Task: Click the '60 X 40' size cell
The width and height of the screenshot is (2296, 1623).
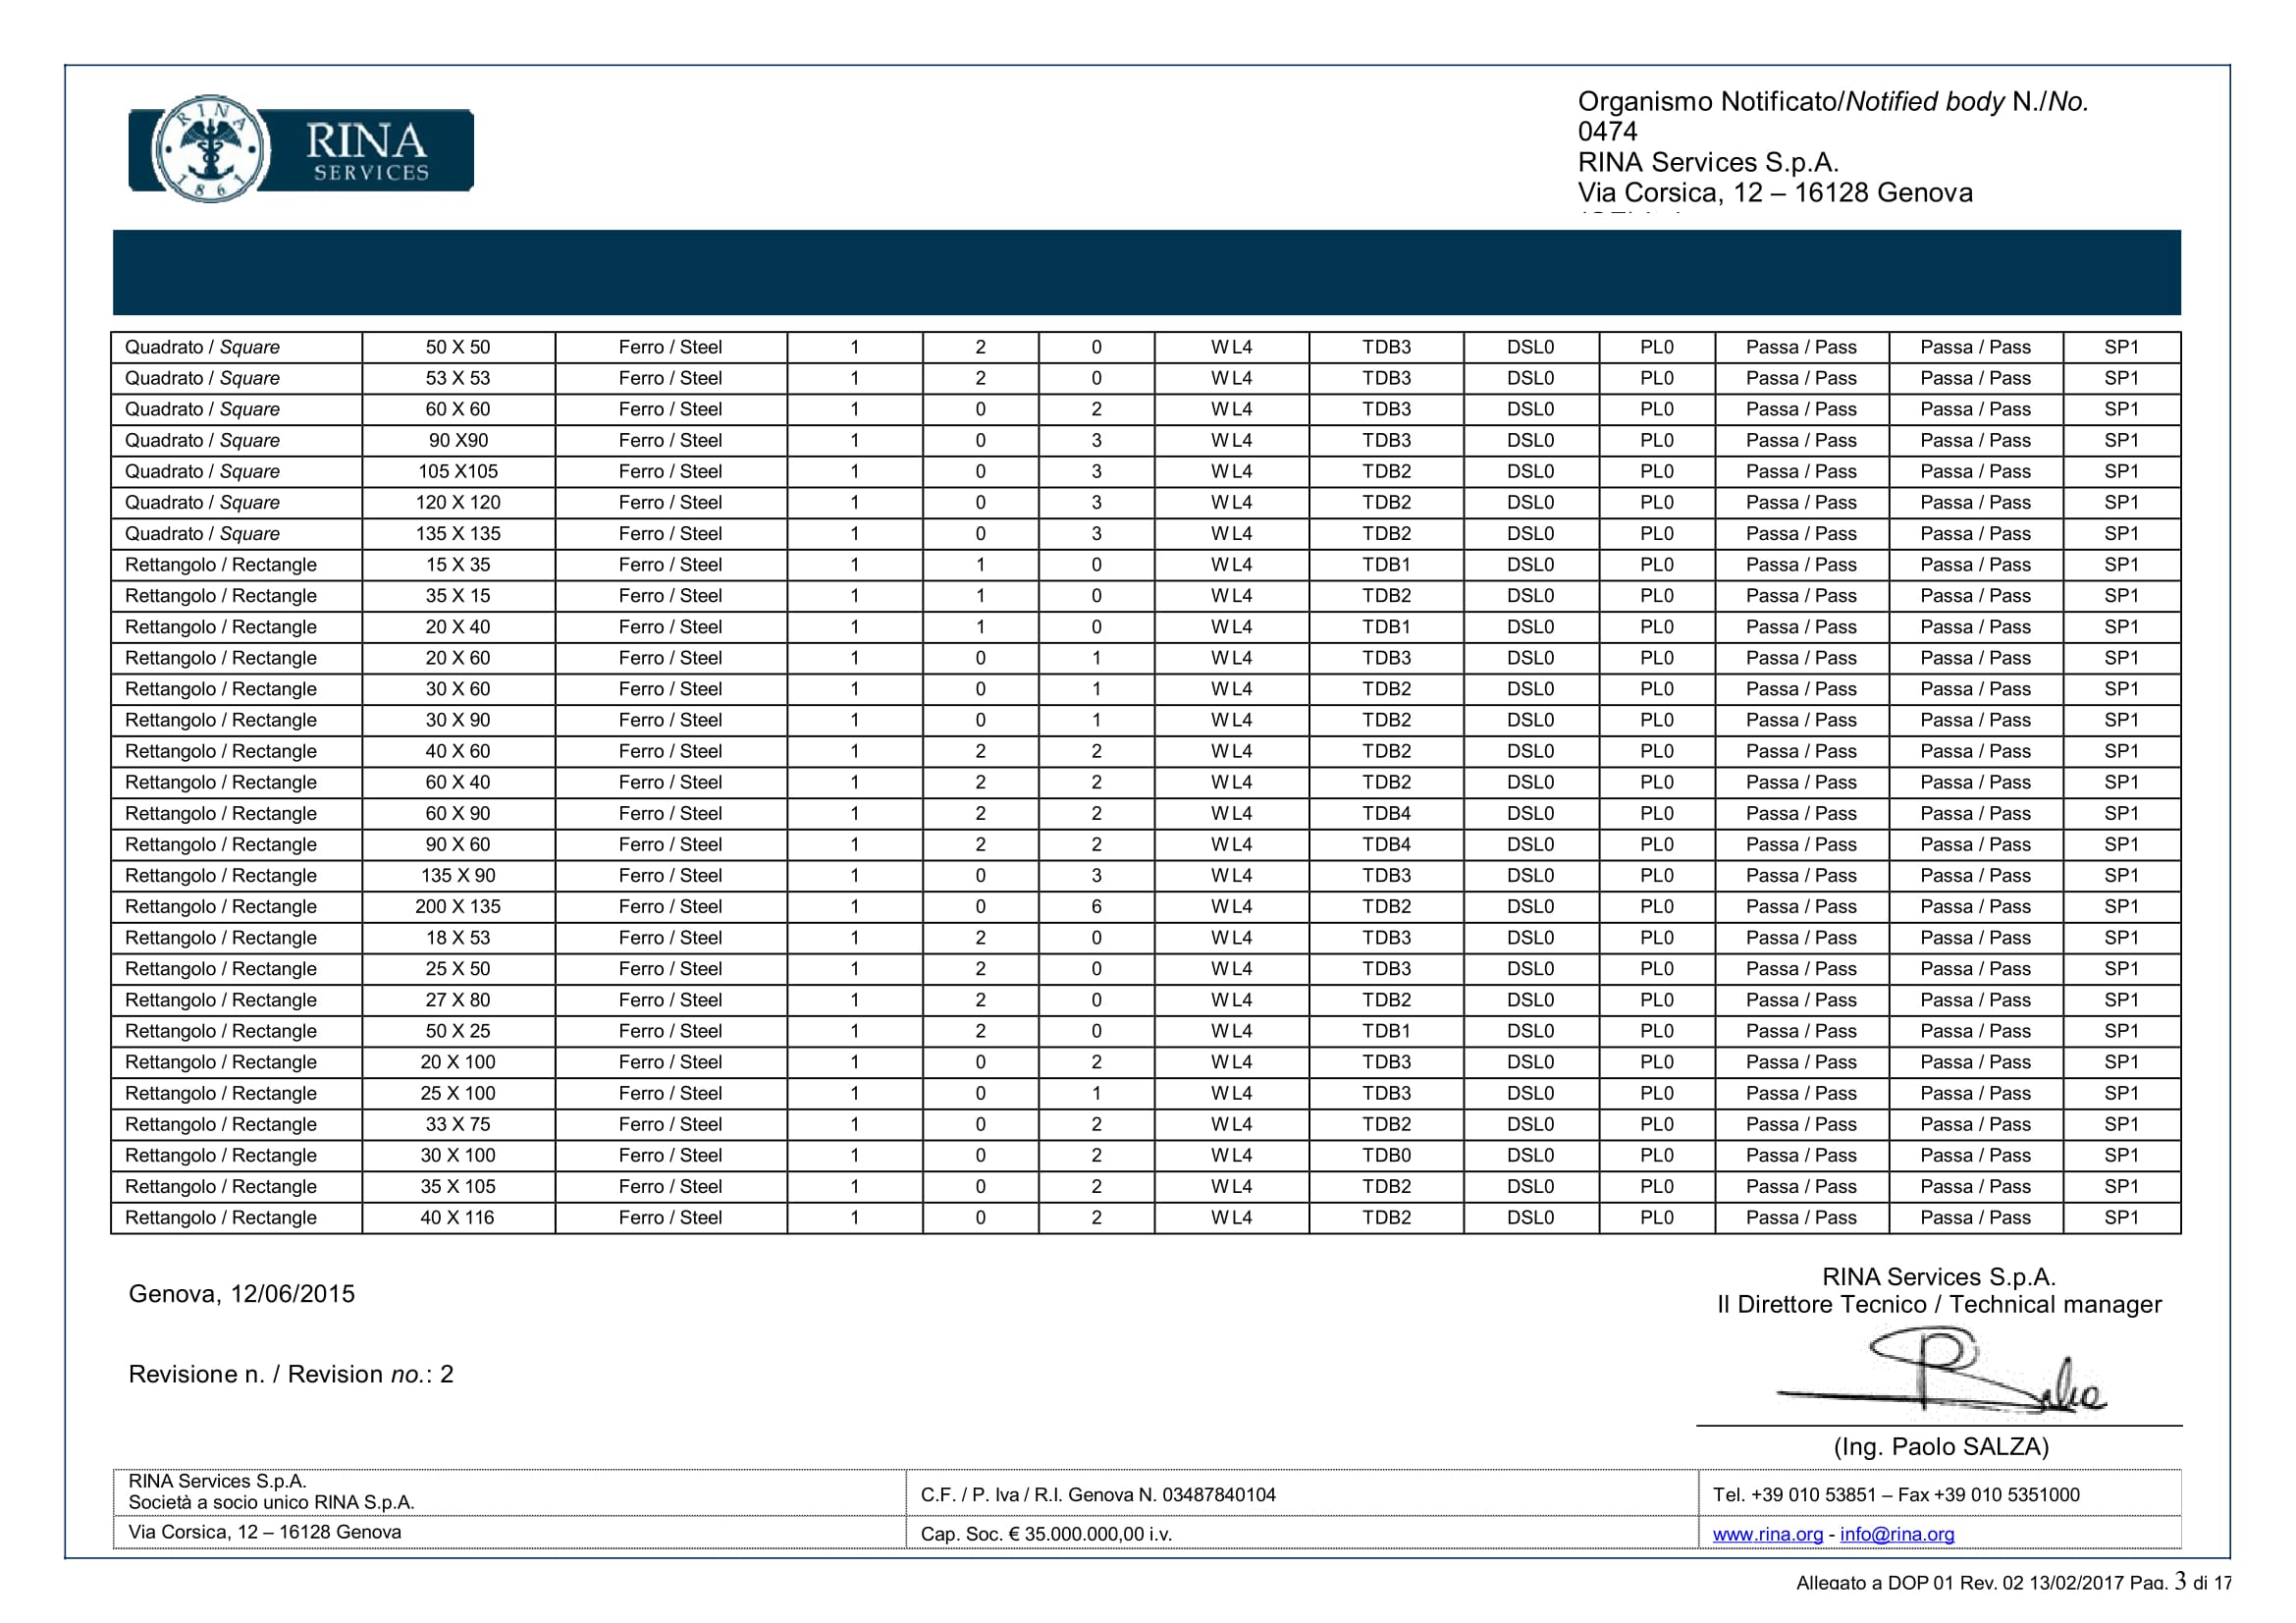Action: (x=458, y=781)
